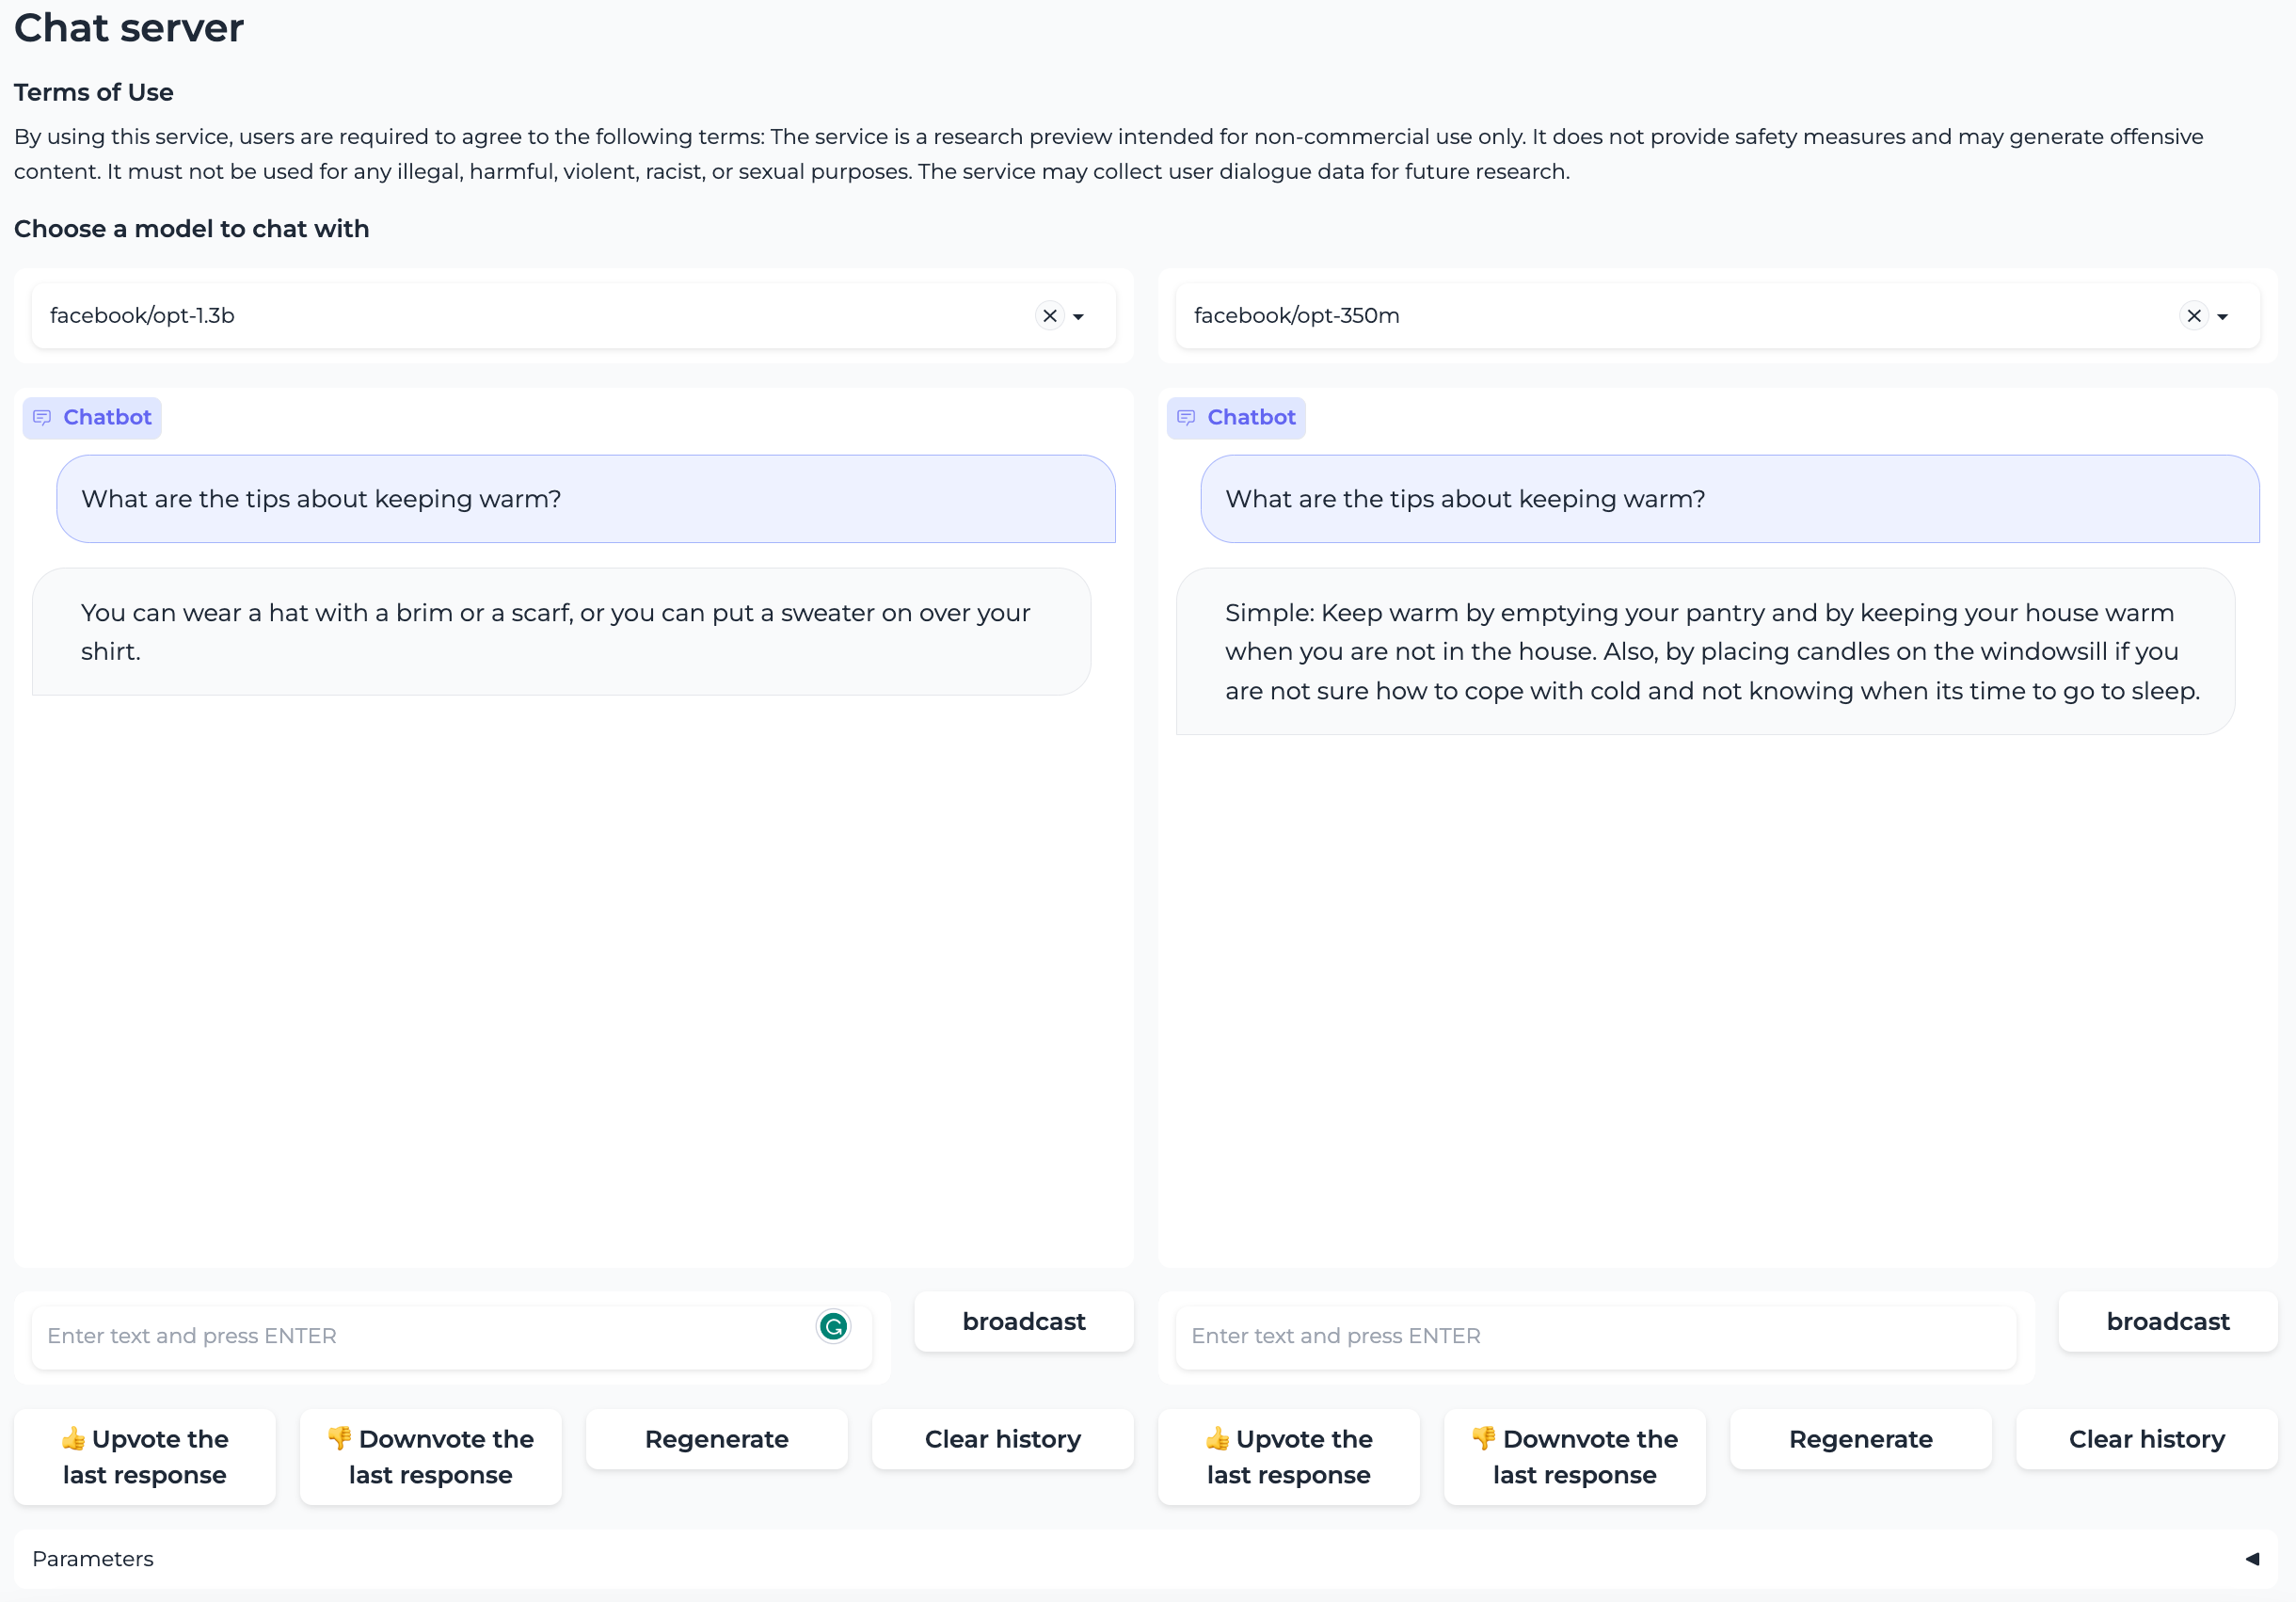2296x1602 pixels.
Task: Regenerate the right chatbot response
Action: tap(1860, 1438)
